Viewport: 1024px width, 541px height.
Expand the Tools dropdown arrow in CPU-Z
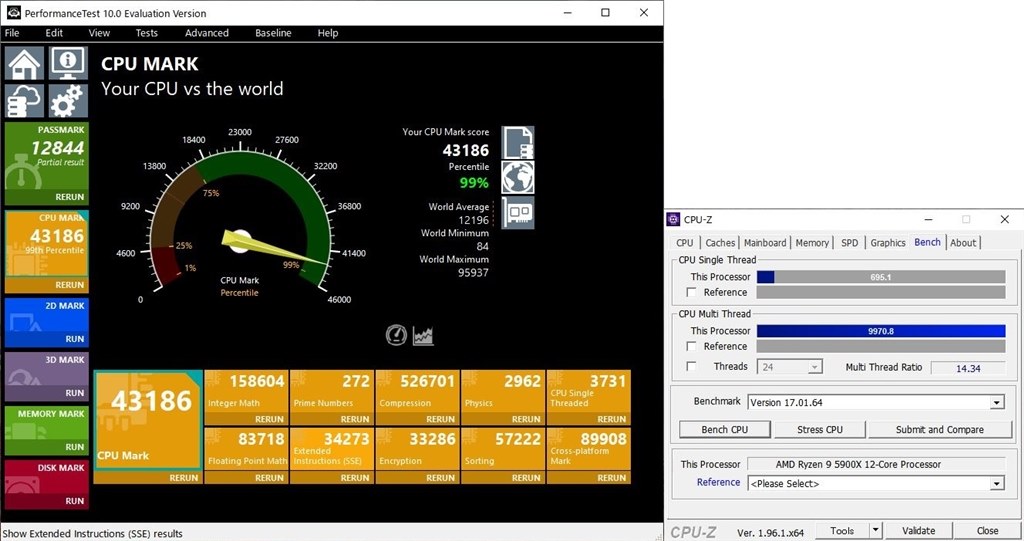[876, 531]
